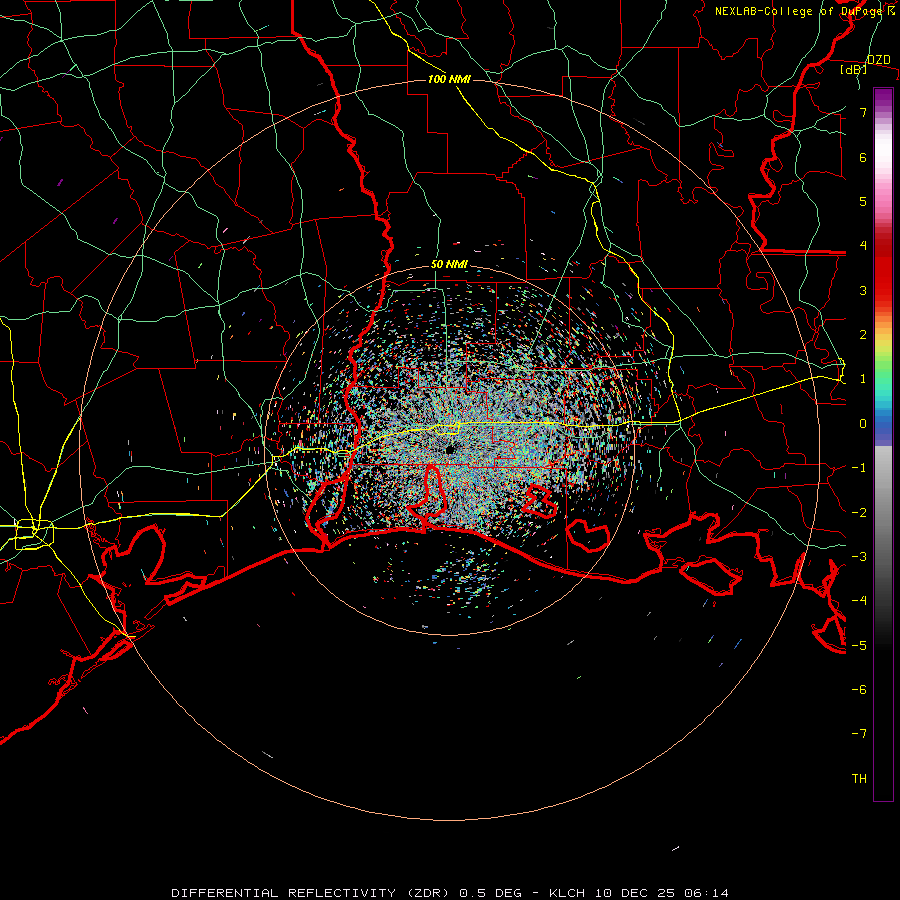Click the 100 NMI range ring label
This screenshot has height=900, width=900.
coord(449,79)
